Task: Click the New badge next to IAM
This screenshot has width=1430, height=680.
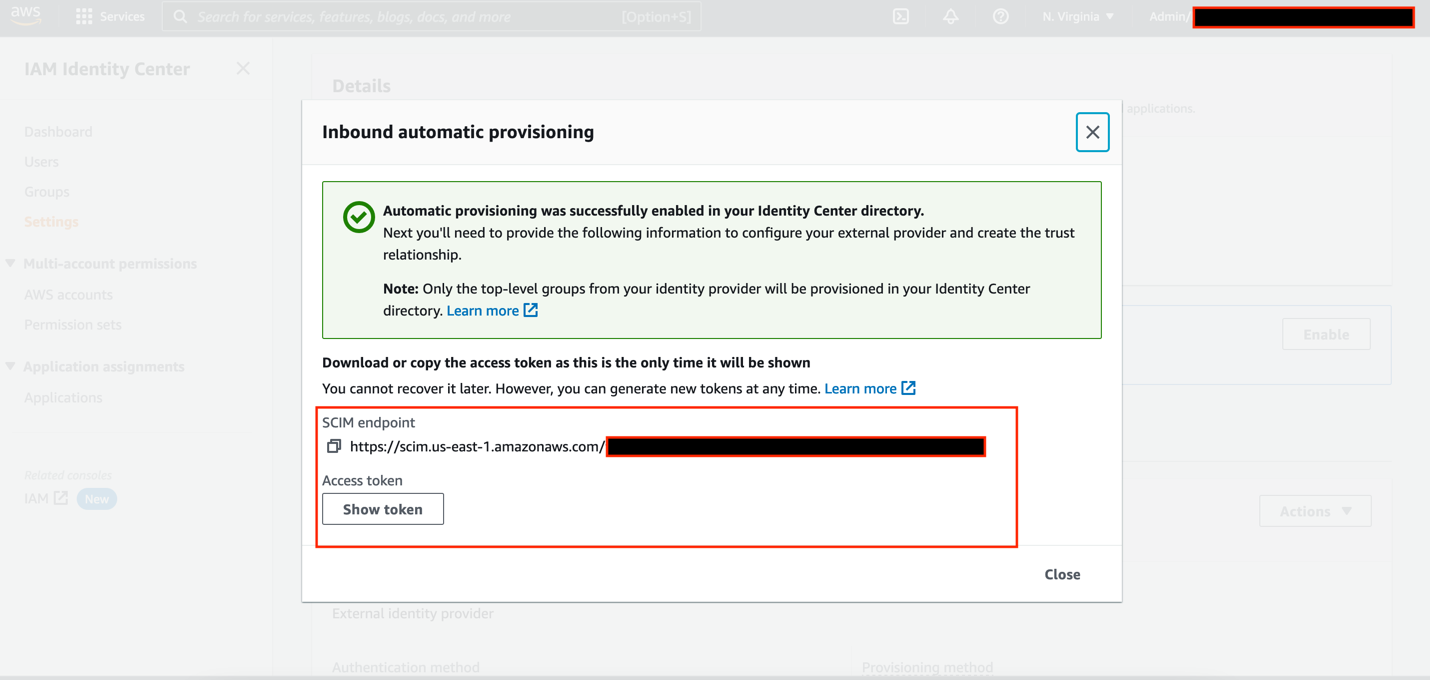Action: [x=97, y=499]
